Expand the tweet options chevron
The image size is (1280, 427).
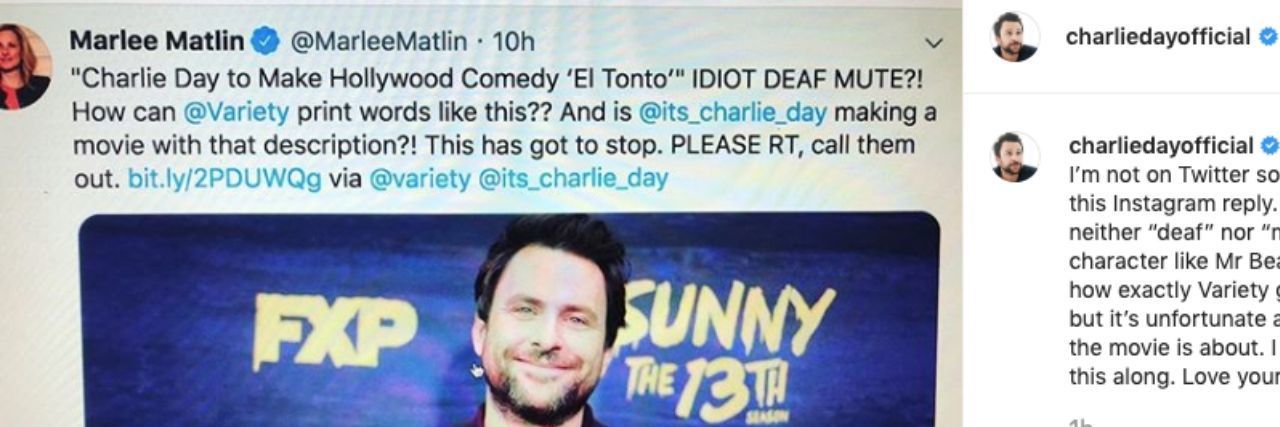click(x=934, y=43)
